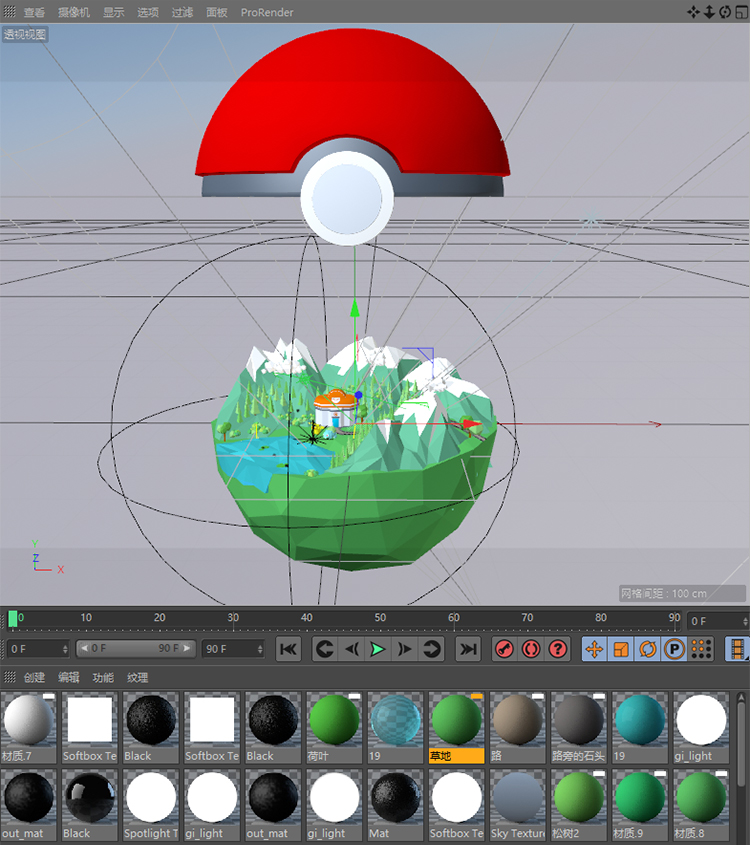The image size is (750, 845).
Task: Open the ProRender menu
Action: 267,12
